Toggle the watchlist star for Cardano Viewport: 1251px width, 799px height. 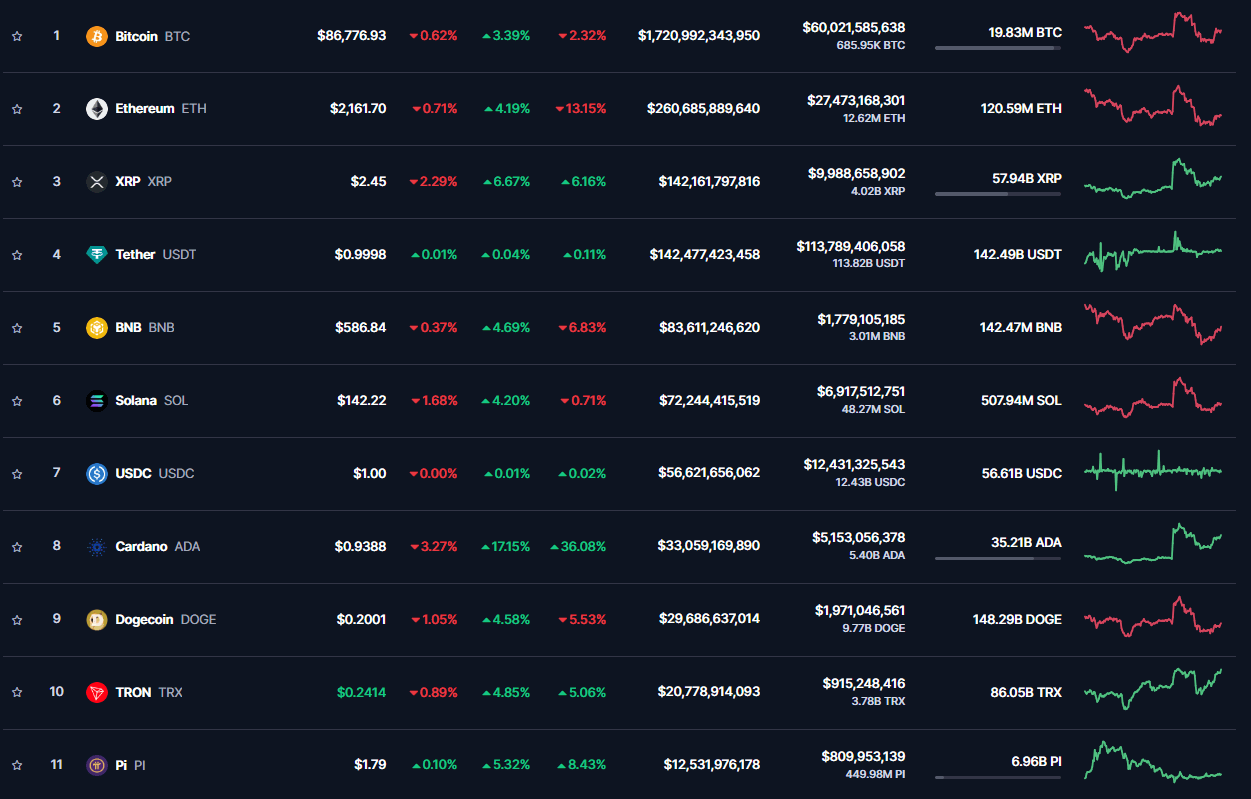[x=17, y=547]
